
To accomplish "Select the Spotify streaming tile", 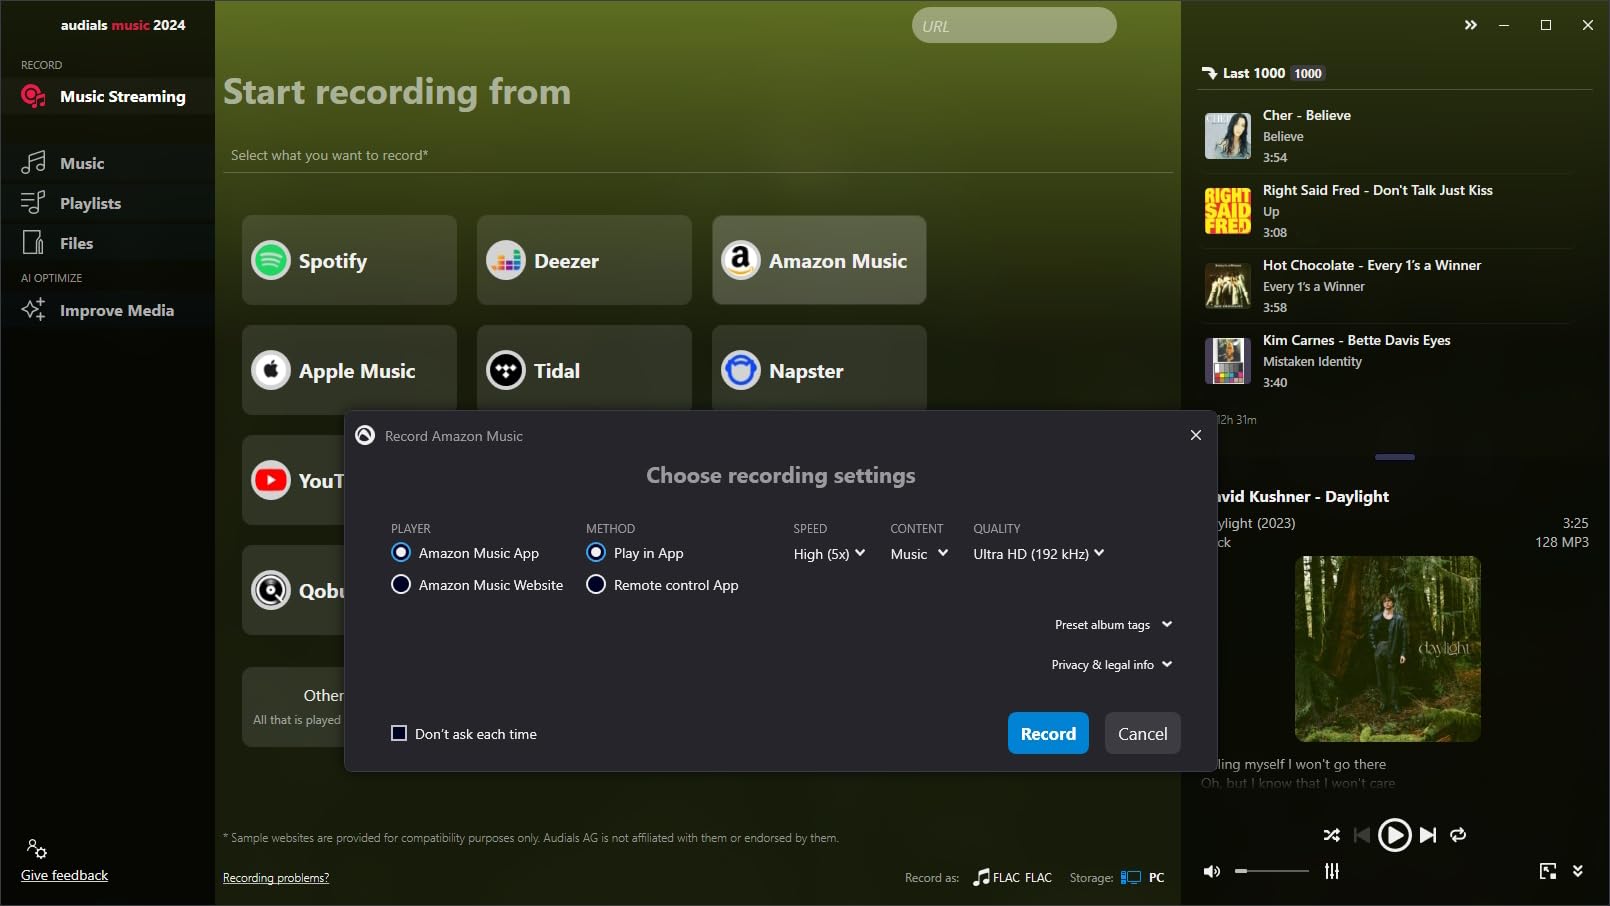I will click(x=349, y=260).
